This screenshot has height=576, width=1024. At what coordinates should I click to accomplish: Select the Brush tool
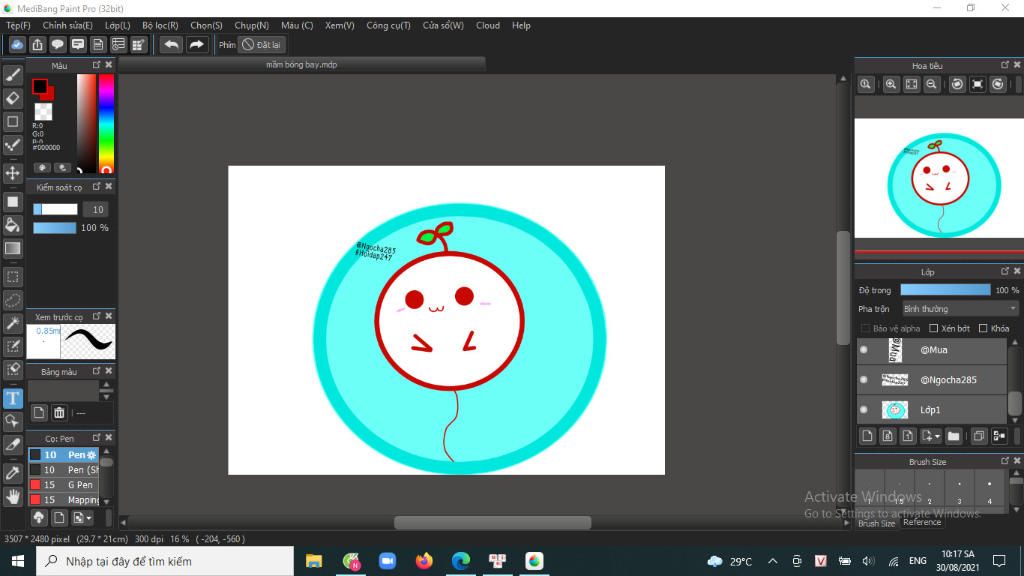[x=12, y=74]
